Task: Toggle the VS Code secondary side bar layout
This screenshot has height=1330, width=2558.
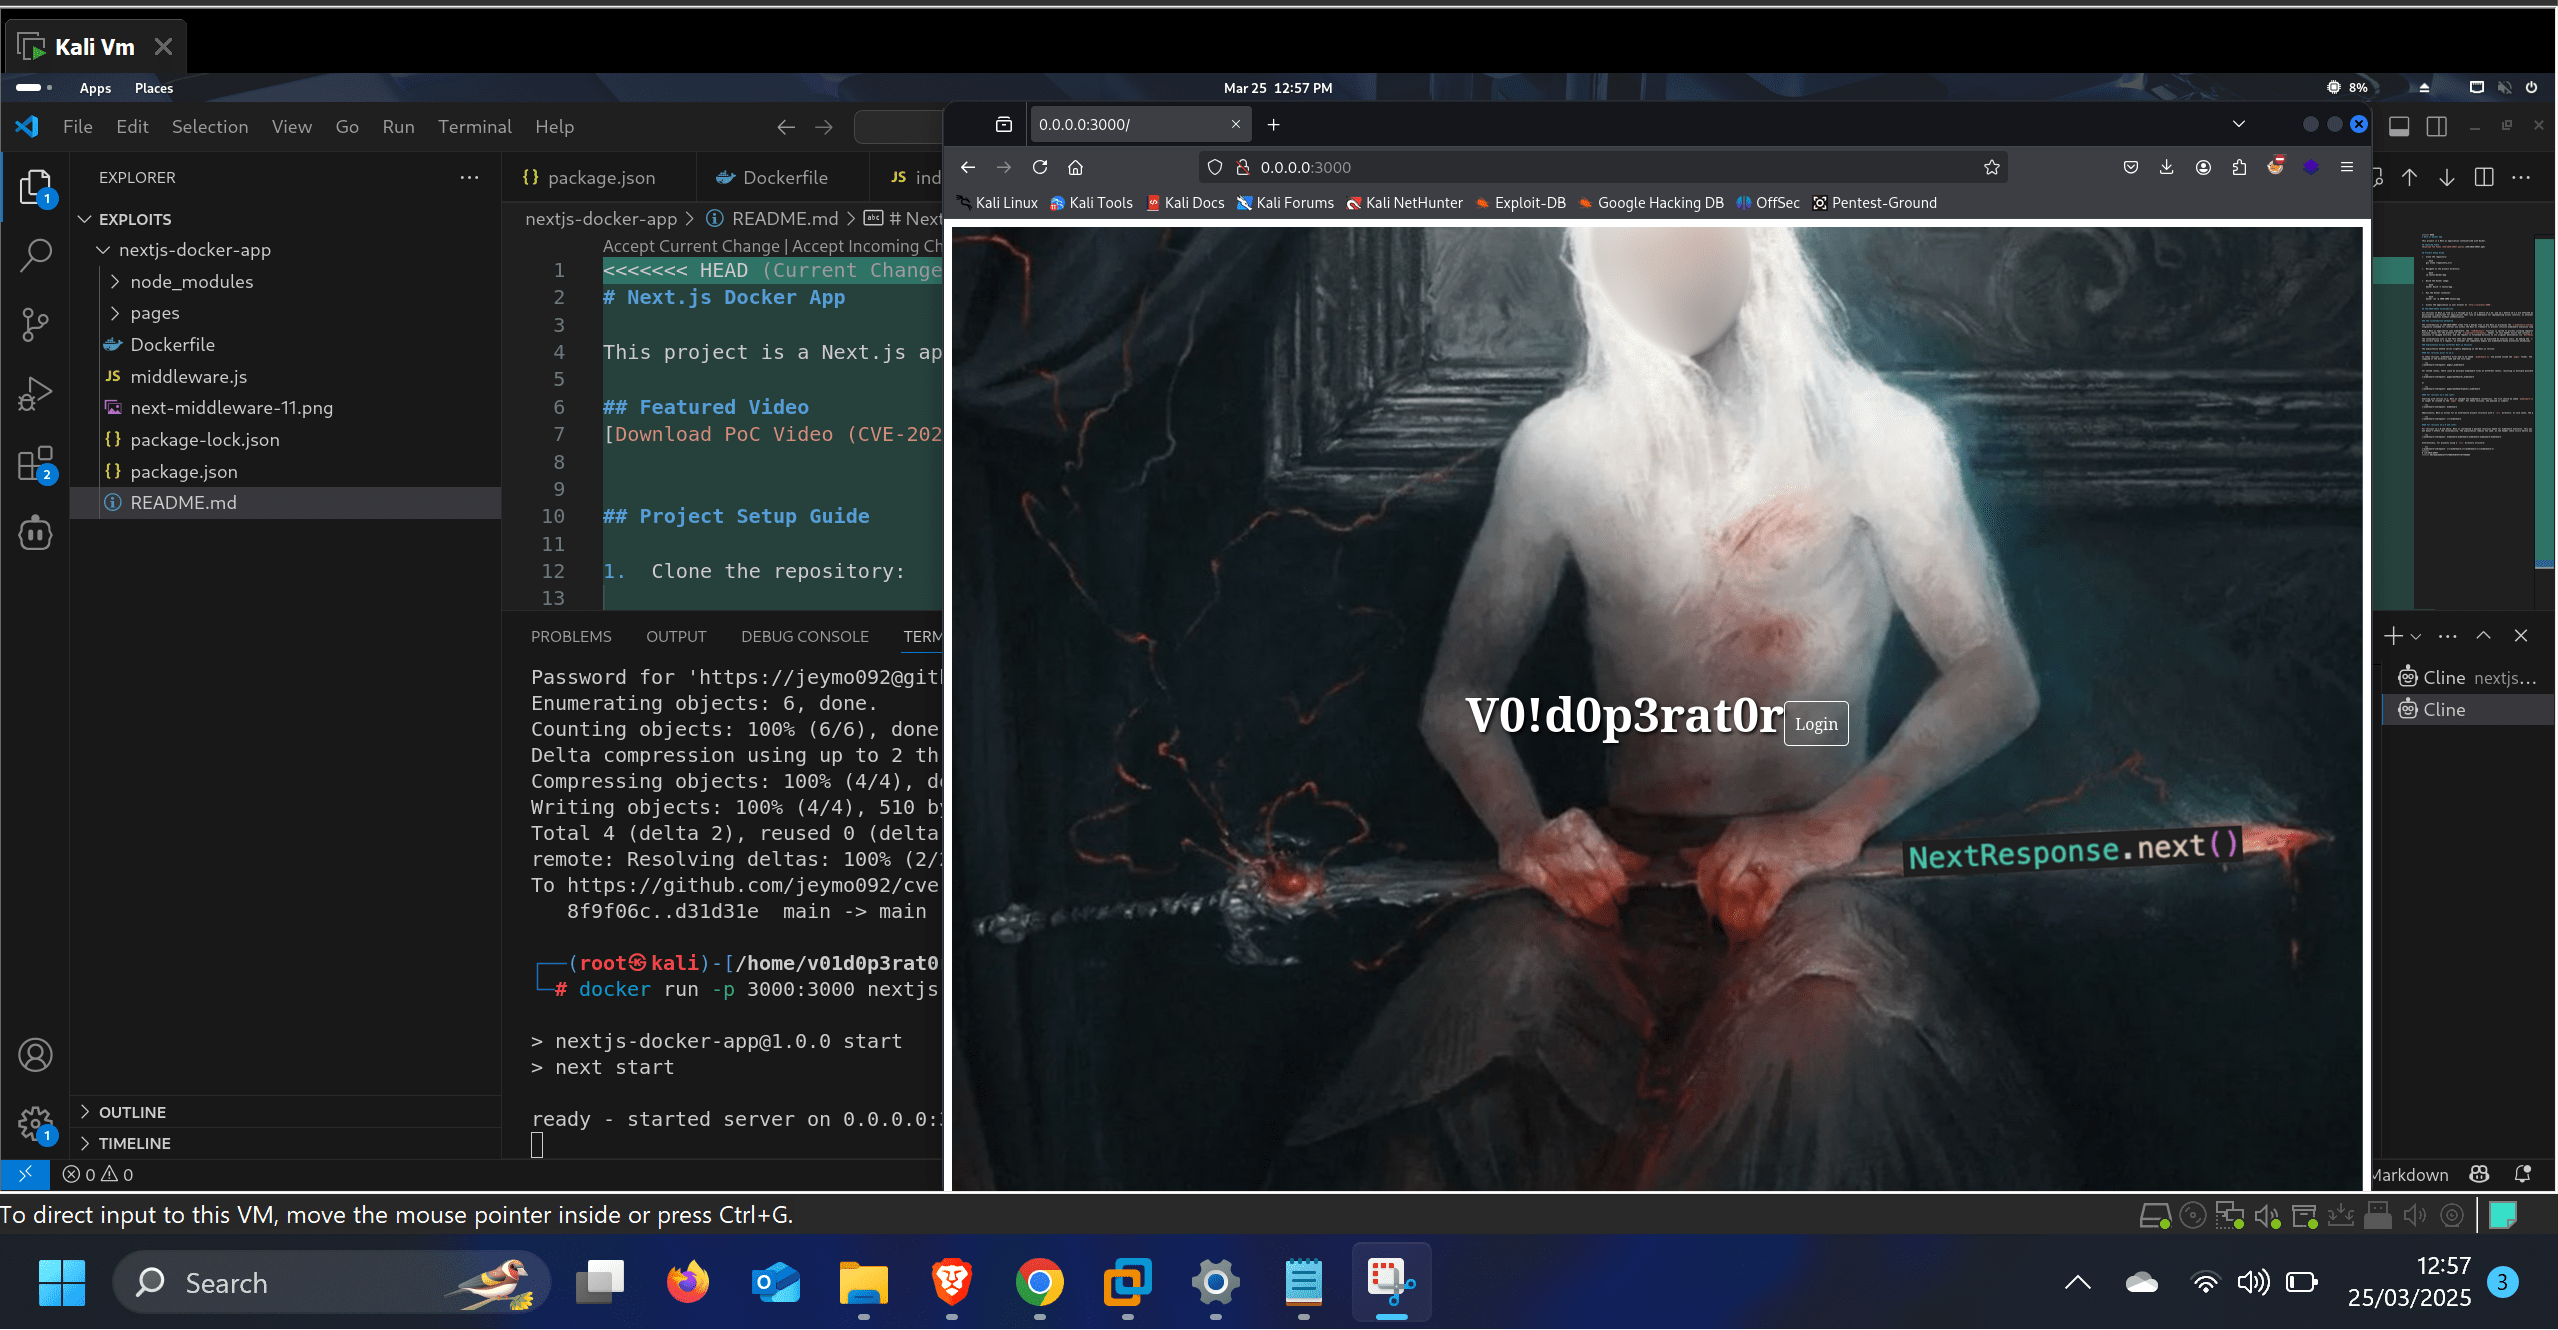Action: [2437, 126]
